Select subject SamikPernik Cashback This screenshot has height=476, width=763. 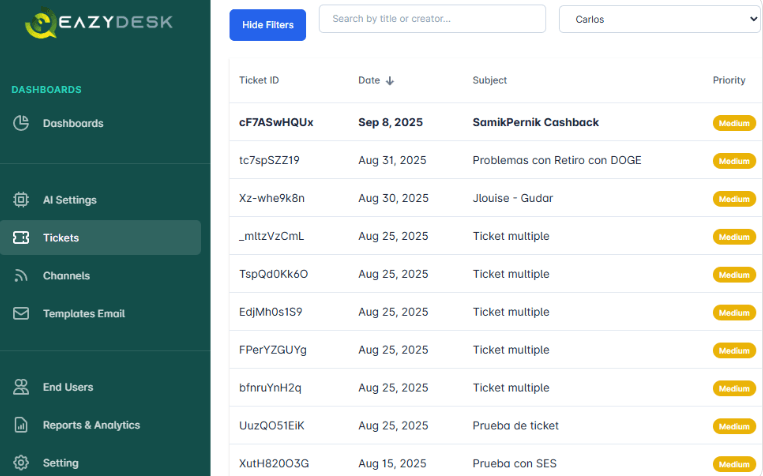tap(535, 122)
